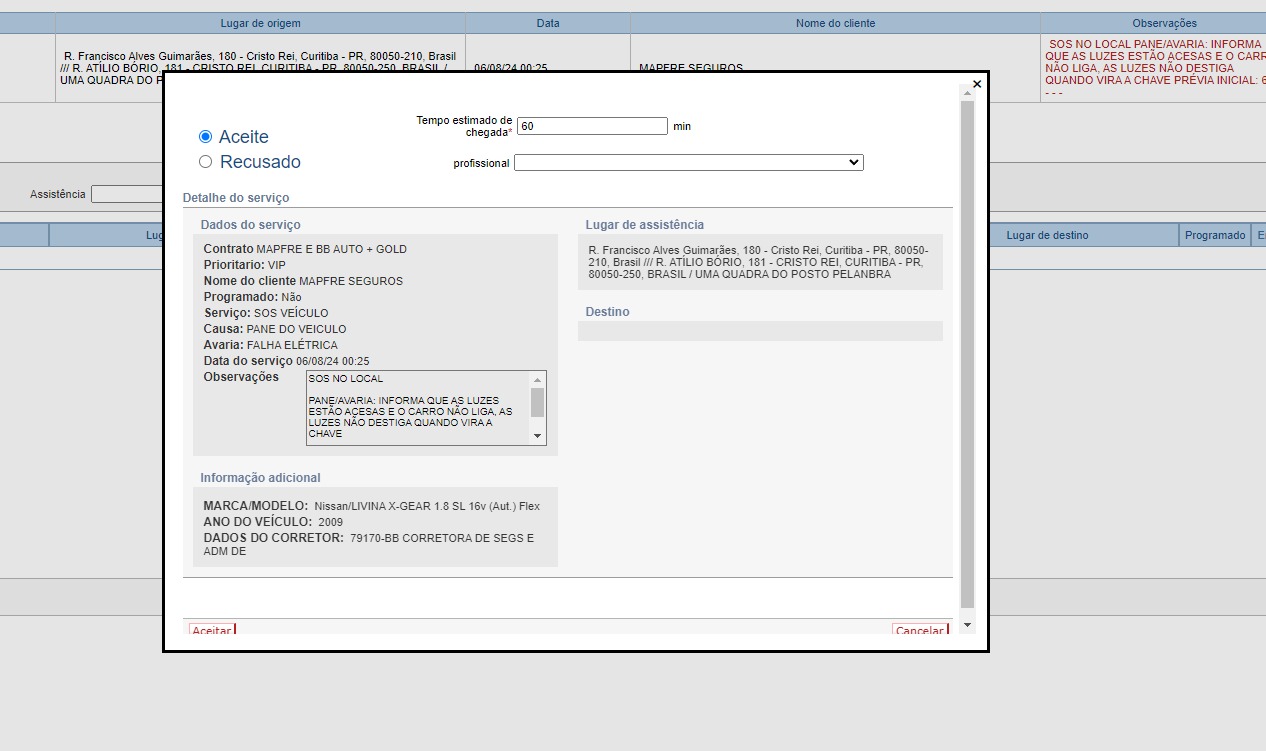Click the Lugar de origem column header
This screenshot has width=1266, height=751.
260,23
